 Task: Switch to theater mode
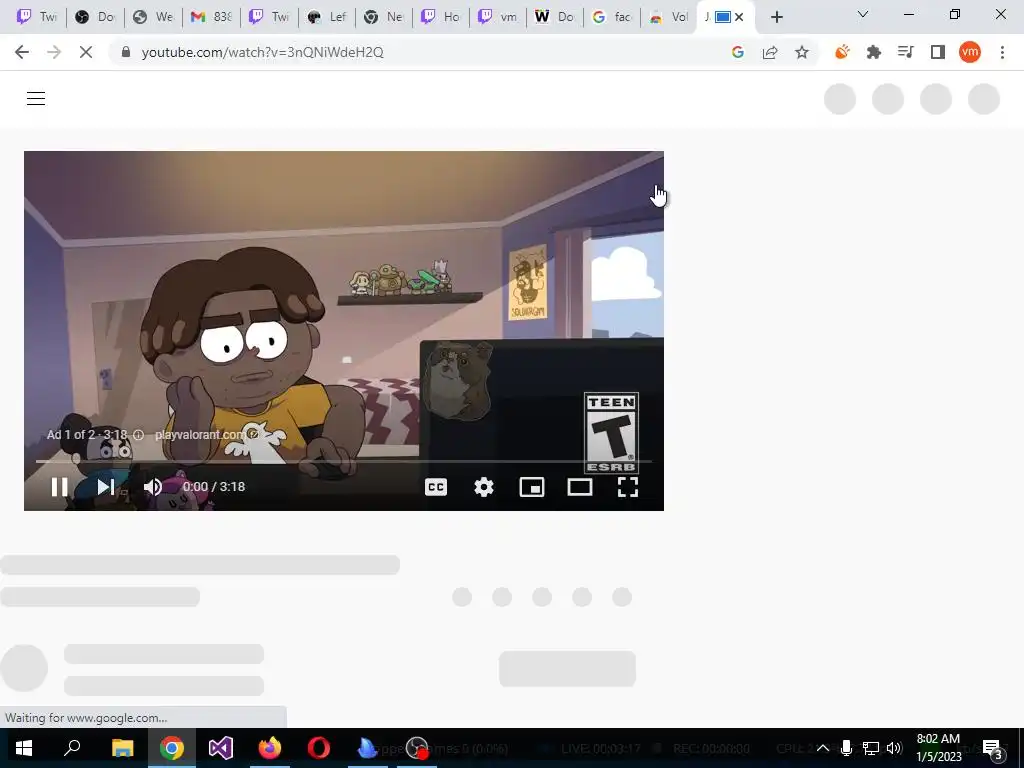pos(580,487)
